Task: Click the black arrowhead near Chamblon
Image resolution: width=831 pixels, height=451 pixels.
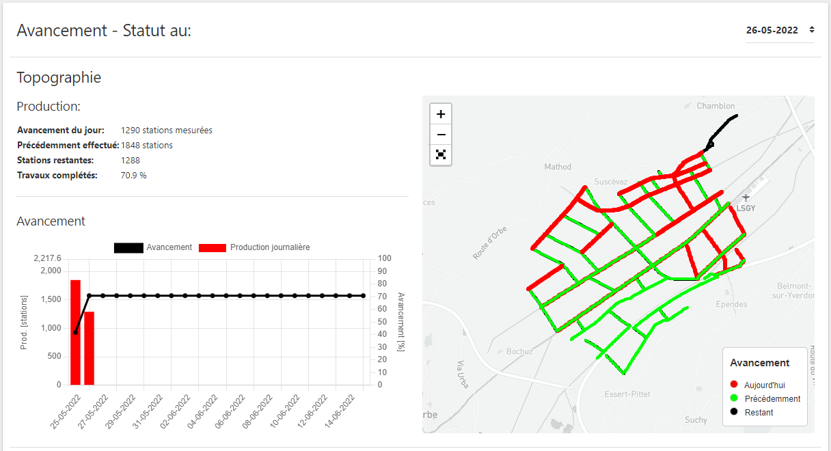Action: coord(709,145)
